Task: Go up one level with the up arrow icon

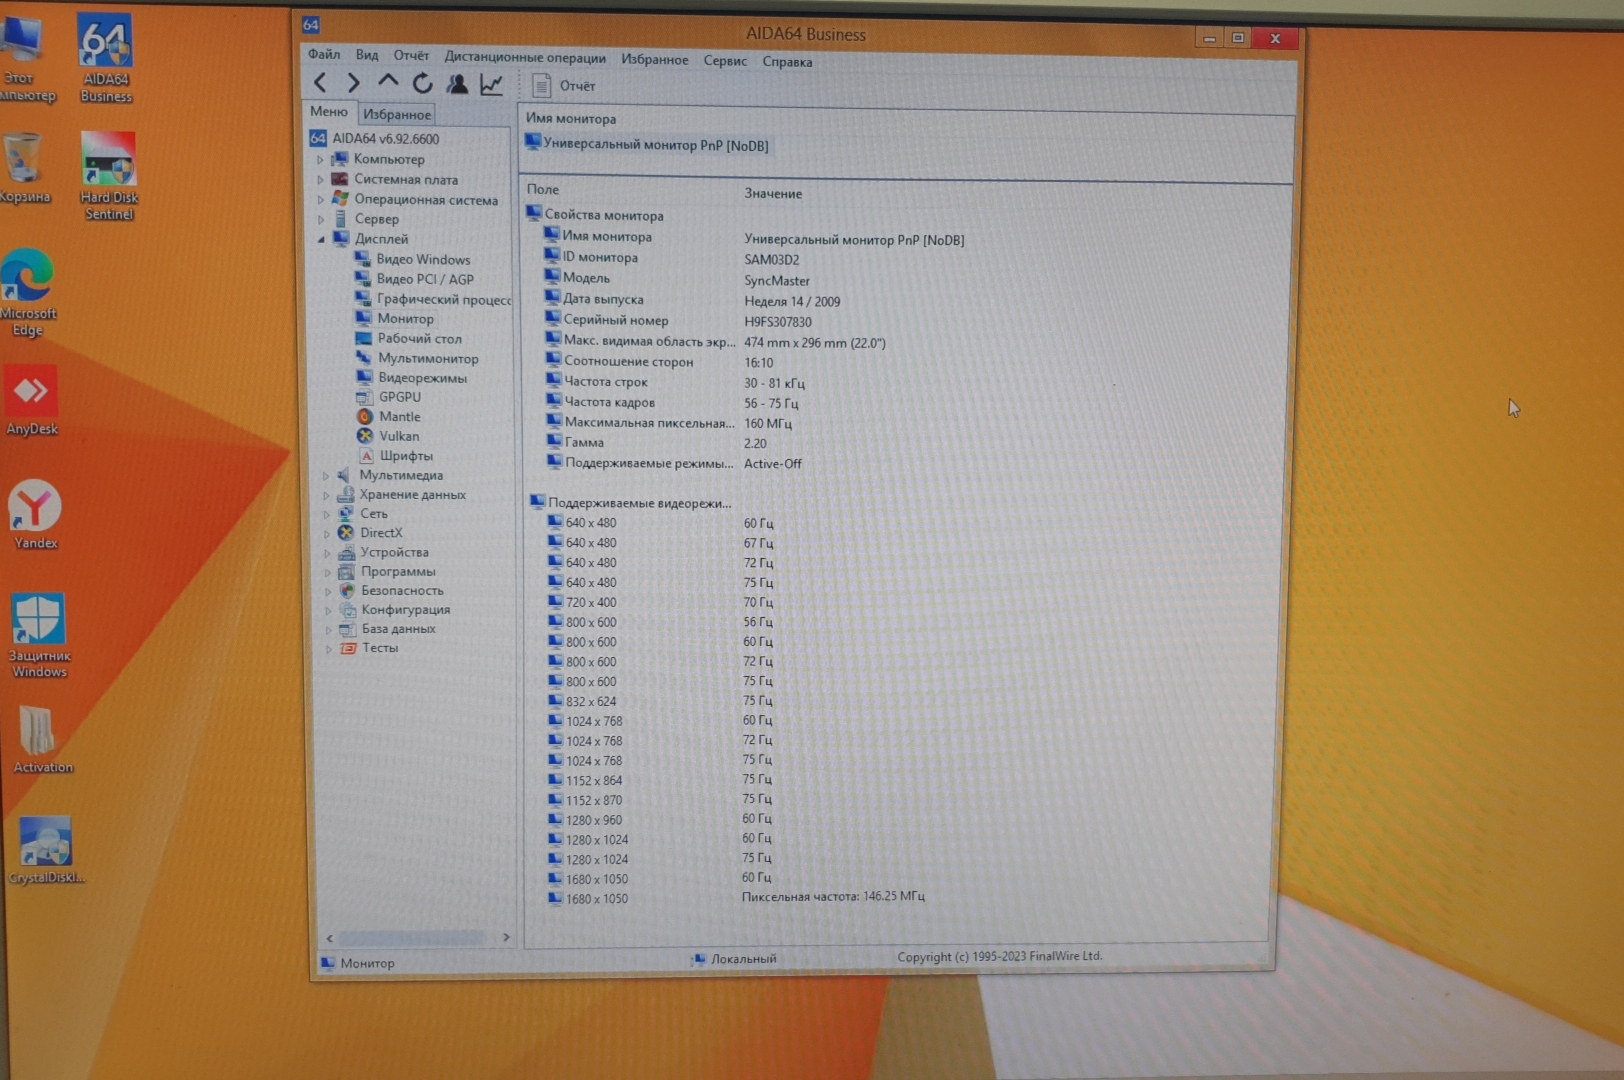Action: point(388,83)
